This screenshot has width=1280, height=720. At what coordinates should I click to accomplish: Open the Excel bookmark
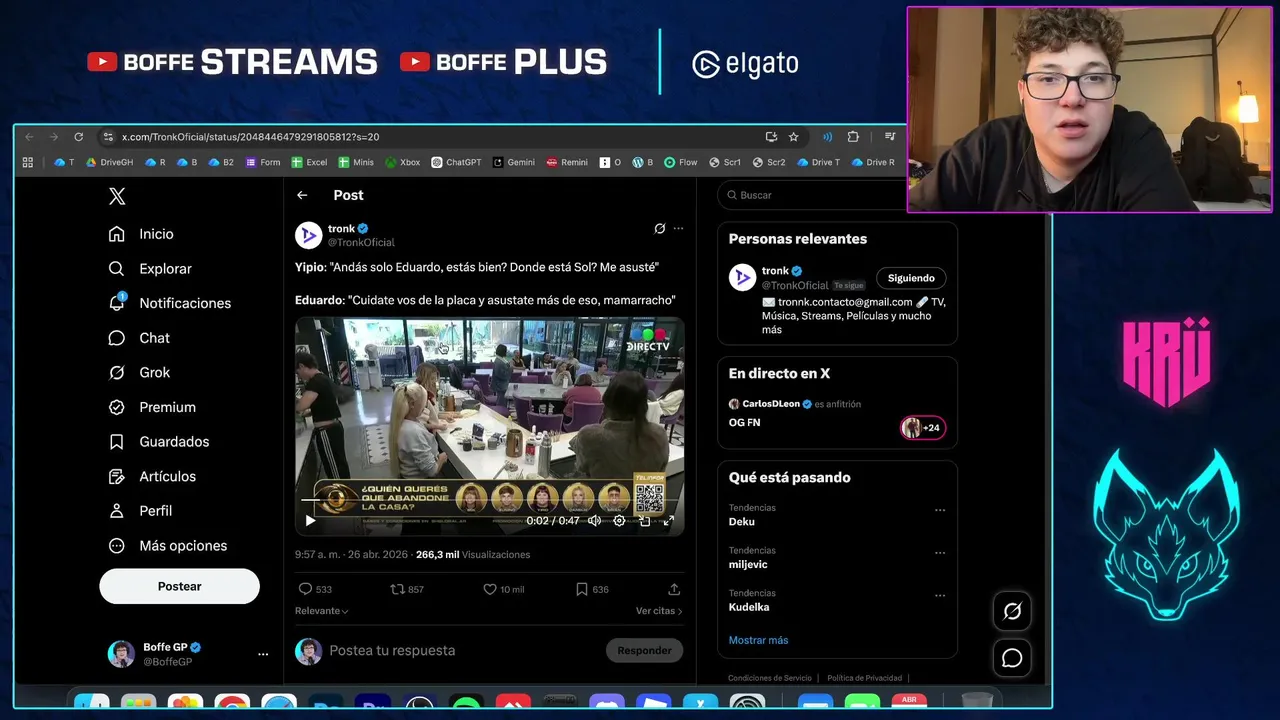(309, 162)
